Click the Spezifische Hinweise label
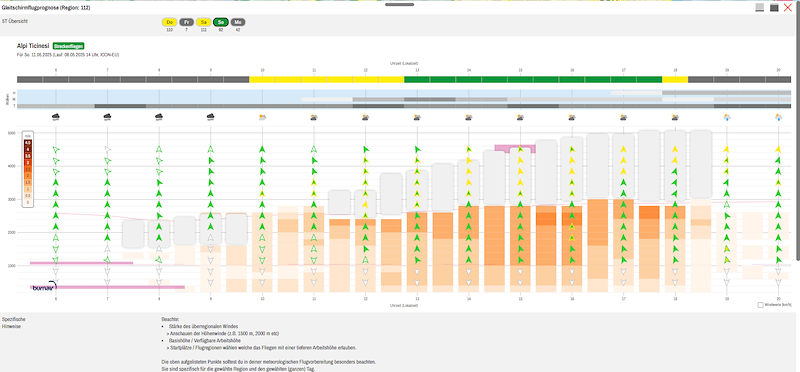Viewport: 800px width, 372px height. tap(14, 323)
